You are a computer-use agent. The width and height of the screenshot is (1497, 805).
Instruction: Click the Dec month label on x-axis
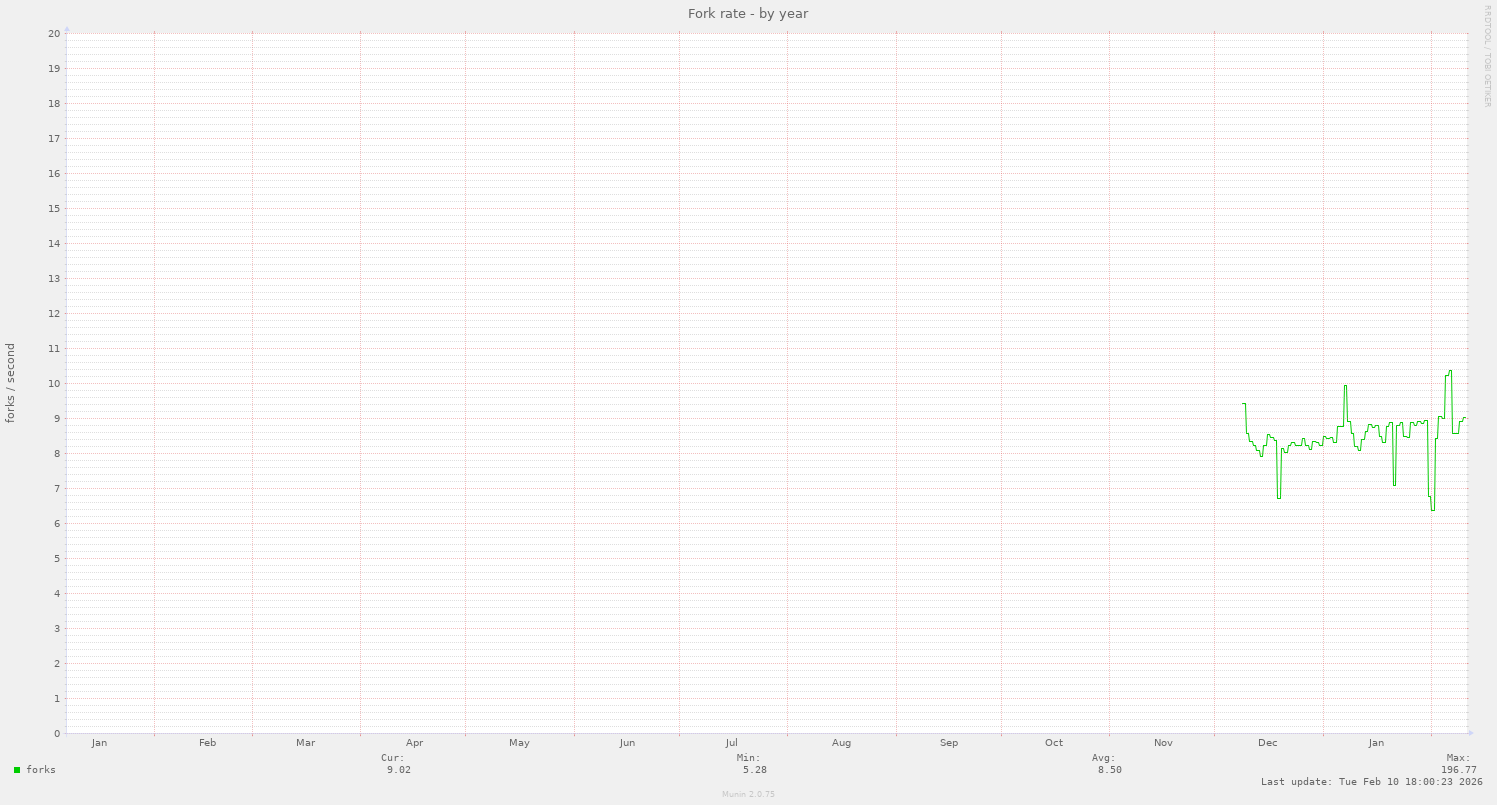click(x=1267, y=743)
